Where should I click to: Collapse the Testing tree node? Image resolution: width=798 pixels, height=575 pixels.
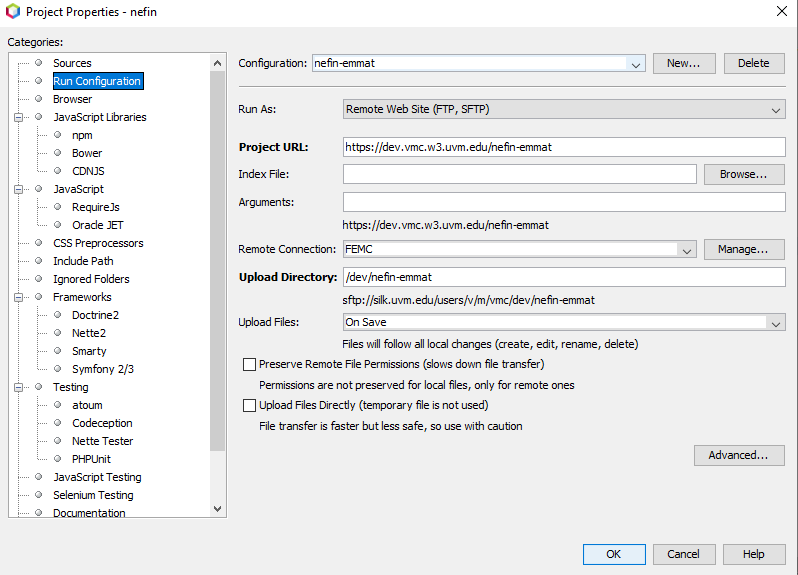19,387
